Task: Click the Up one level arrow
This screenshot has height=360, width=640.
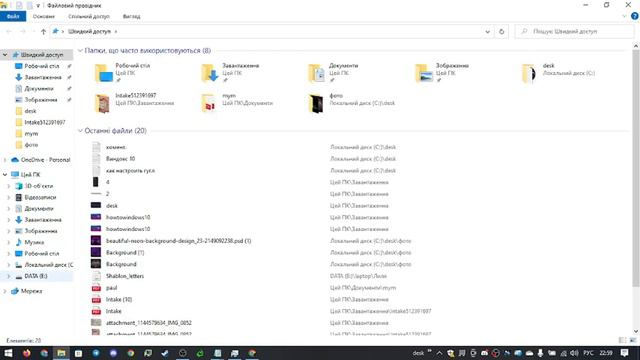Action: [43, 31]
